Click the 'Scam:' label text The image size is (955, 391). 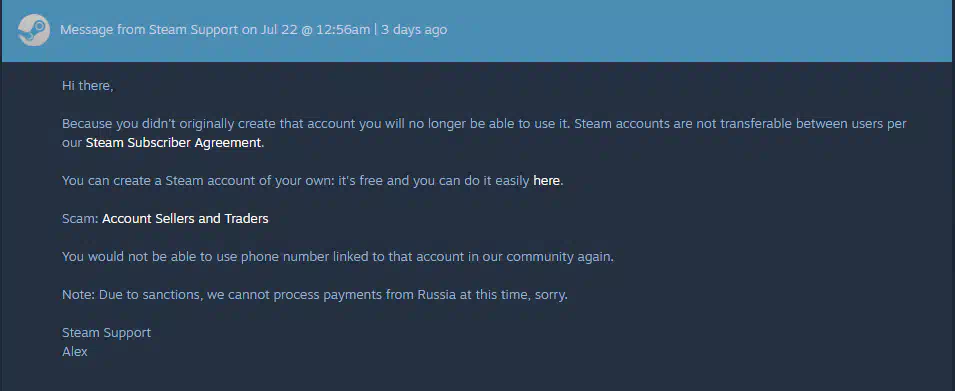pyautogui.click(x=80, y=219)
